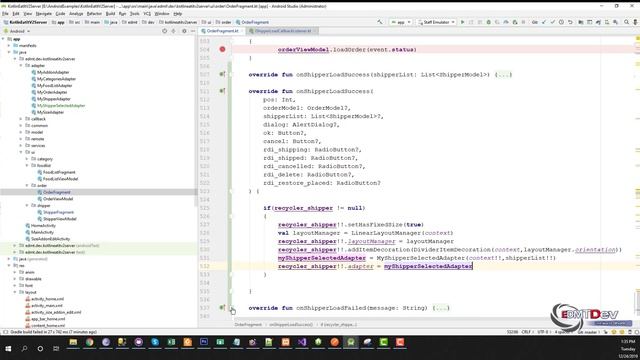This screenshot has height=360, width=640.
Task: Open Photoshop from the taskbar
Action: coord(204,342)
